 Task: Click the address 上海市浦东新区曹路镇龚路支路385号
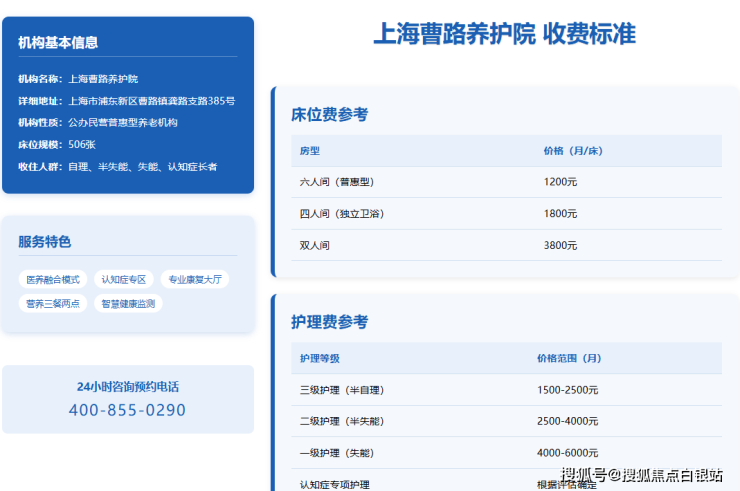tap(151, 101)
